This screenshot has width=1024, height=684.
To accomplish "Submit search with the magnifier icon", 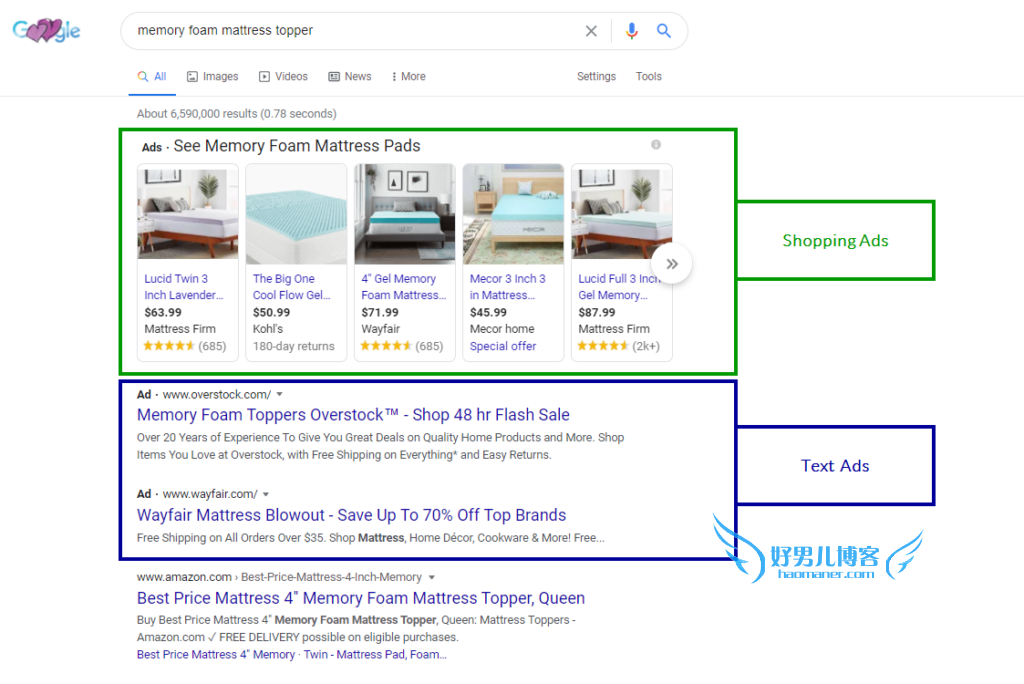I will [664, 31].
